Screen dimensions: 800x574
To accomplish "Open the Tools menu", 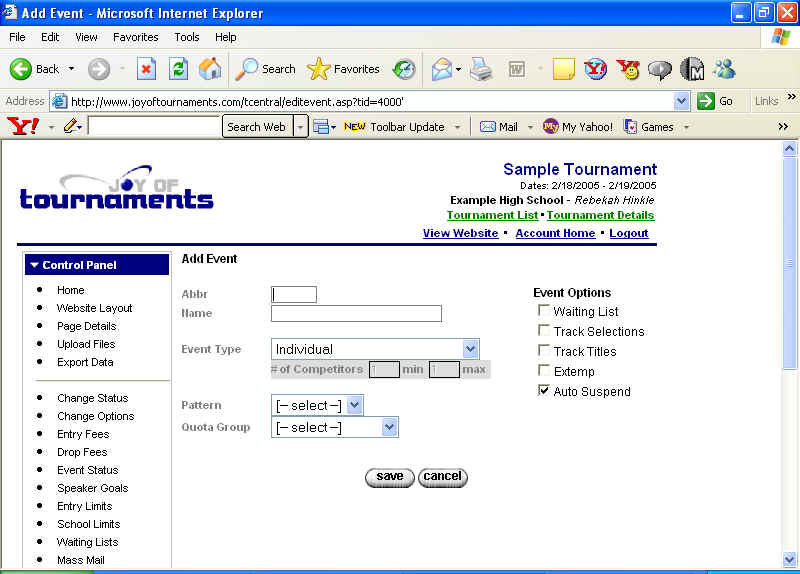I will pyautogui.click(x=187, y=37).
